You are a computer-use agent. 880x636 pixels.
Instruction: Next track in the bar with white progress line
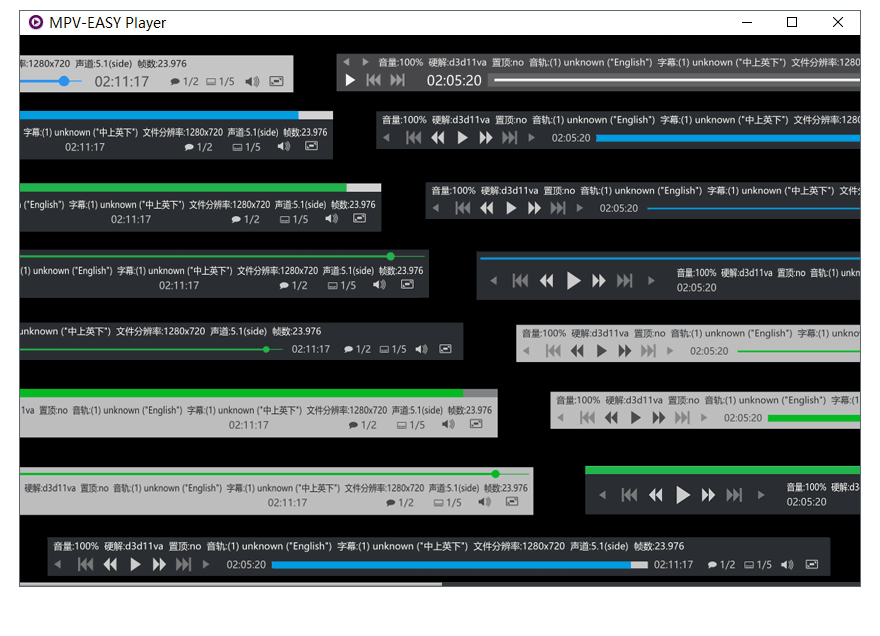pyautogui.click(x=397, y=80)
